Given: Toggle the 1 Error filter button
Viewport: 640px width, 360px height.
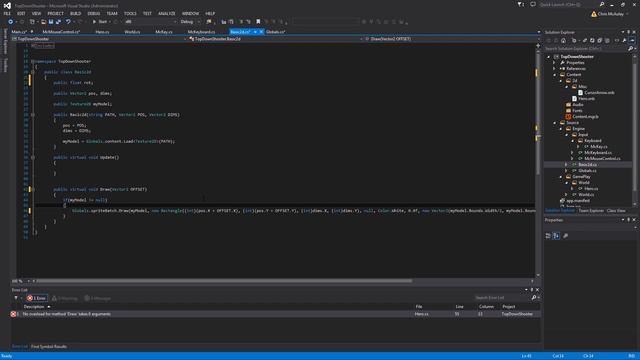Looking at the screenshot, I should pyautogui.click(x=36, y=298).
